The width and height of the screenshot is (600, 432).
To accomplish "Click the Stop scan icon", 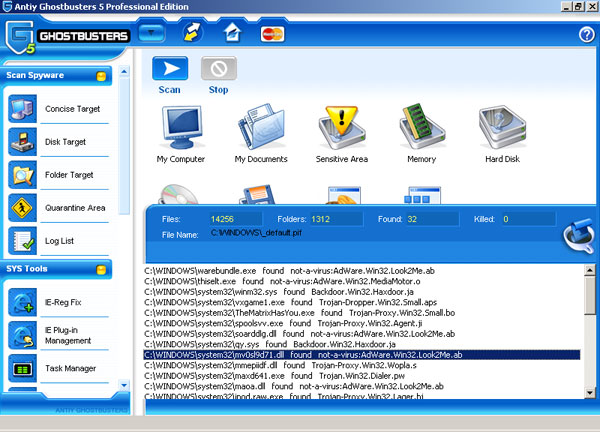I will [x=218, y=69].
